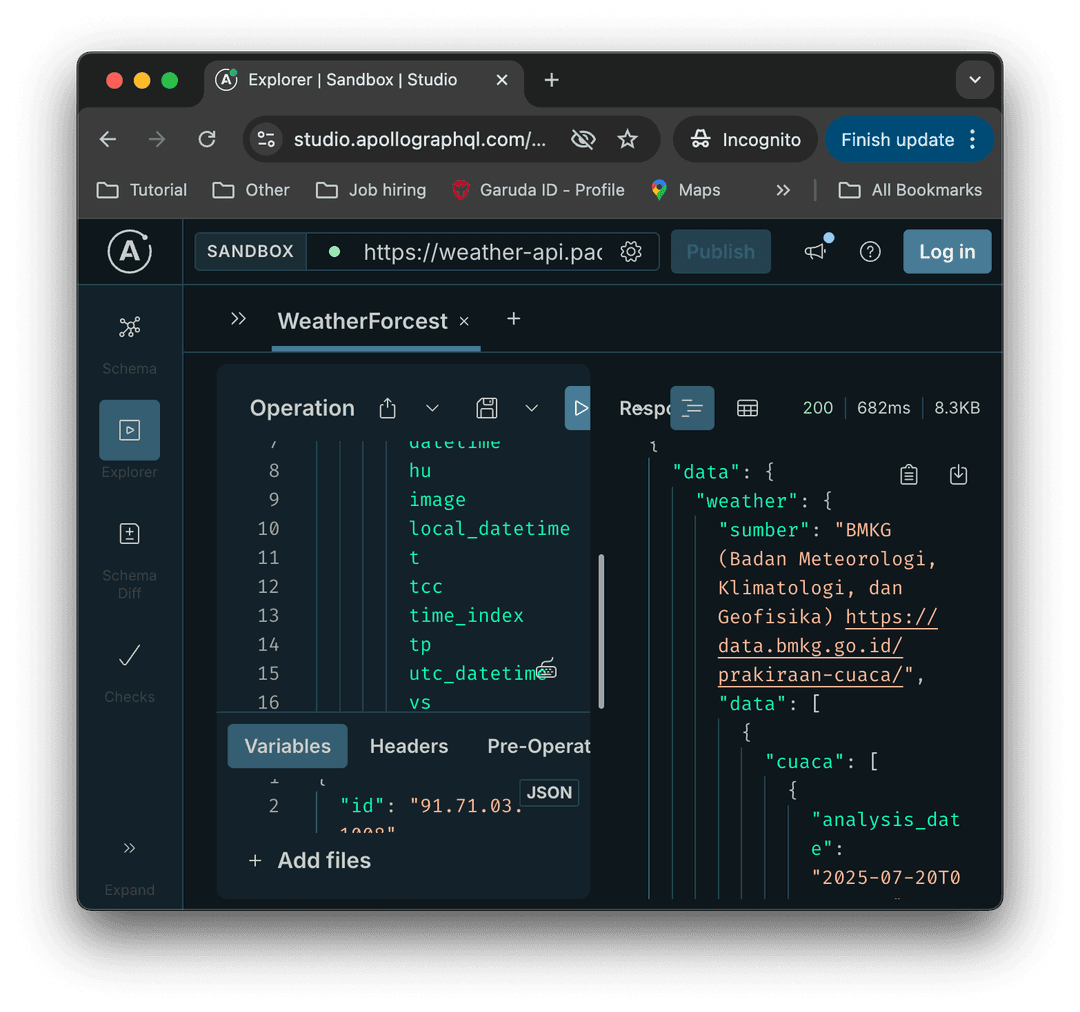Select the WeatherForcest operation tab

362,321
